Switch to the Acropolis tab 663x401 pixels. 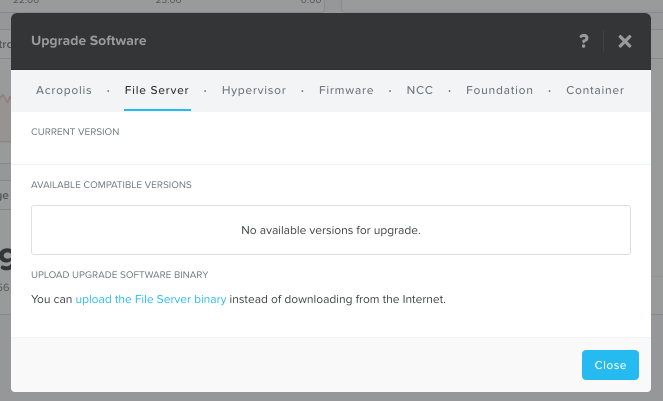point(64,90)
